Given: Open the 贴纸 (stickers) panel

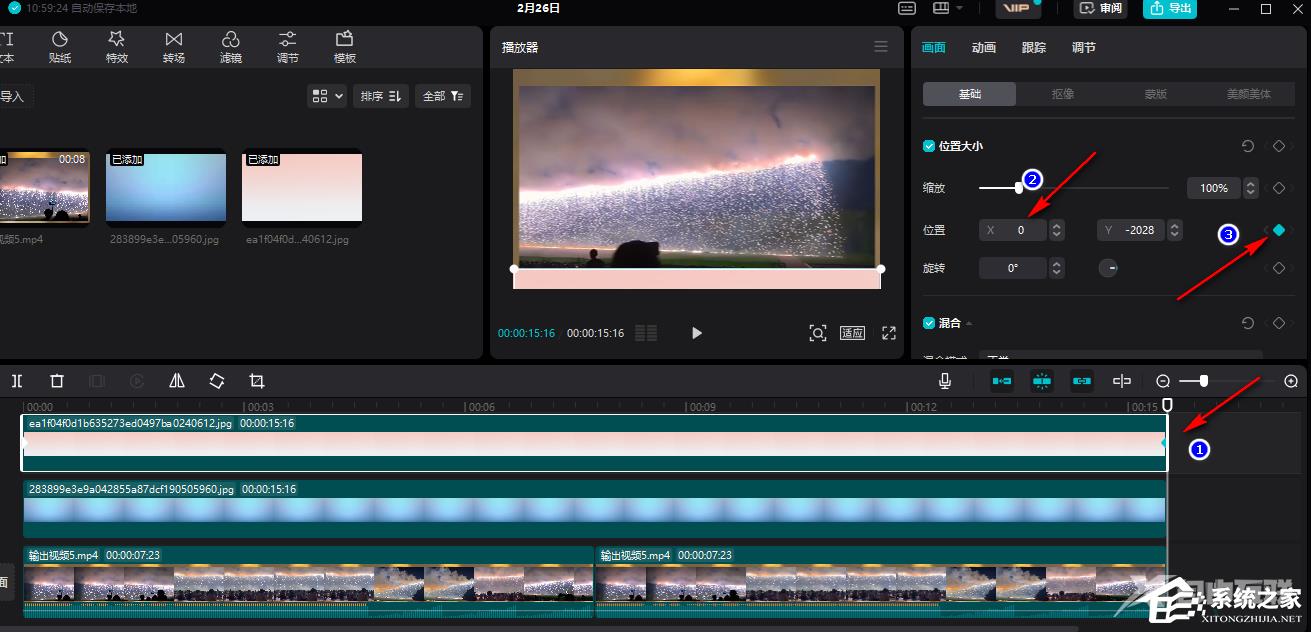Looking at the screenshot, I should click(x=60, y=46).
